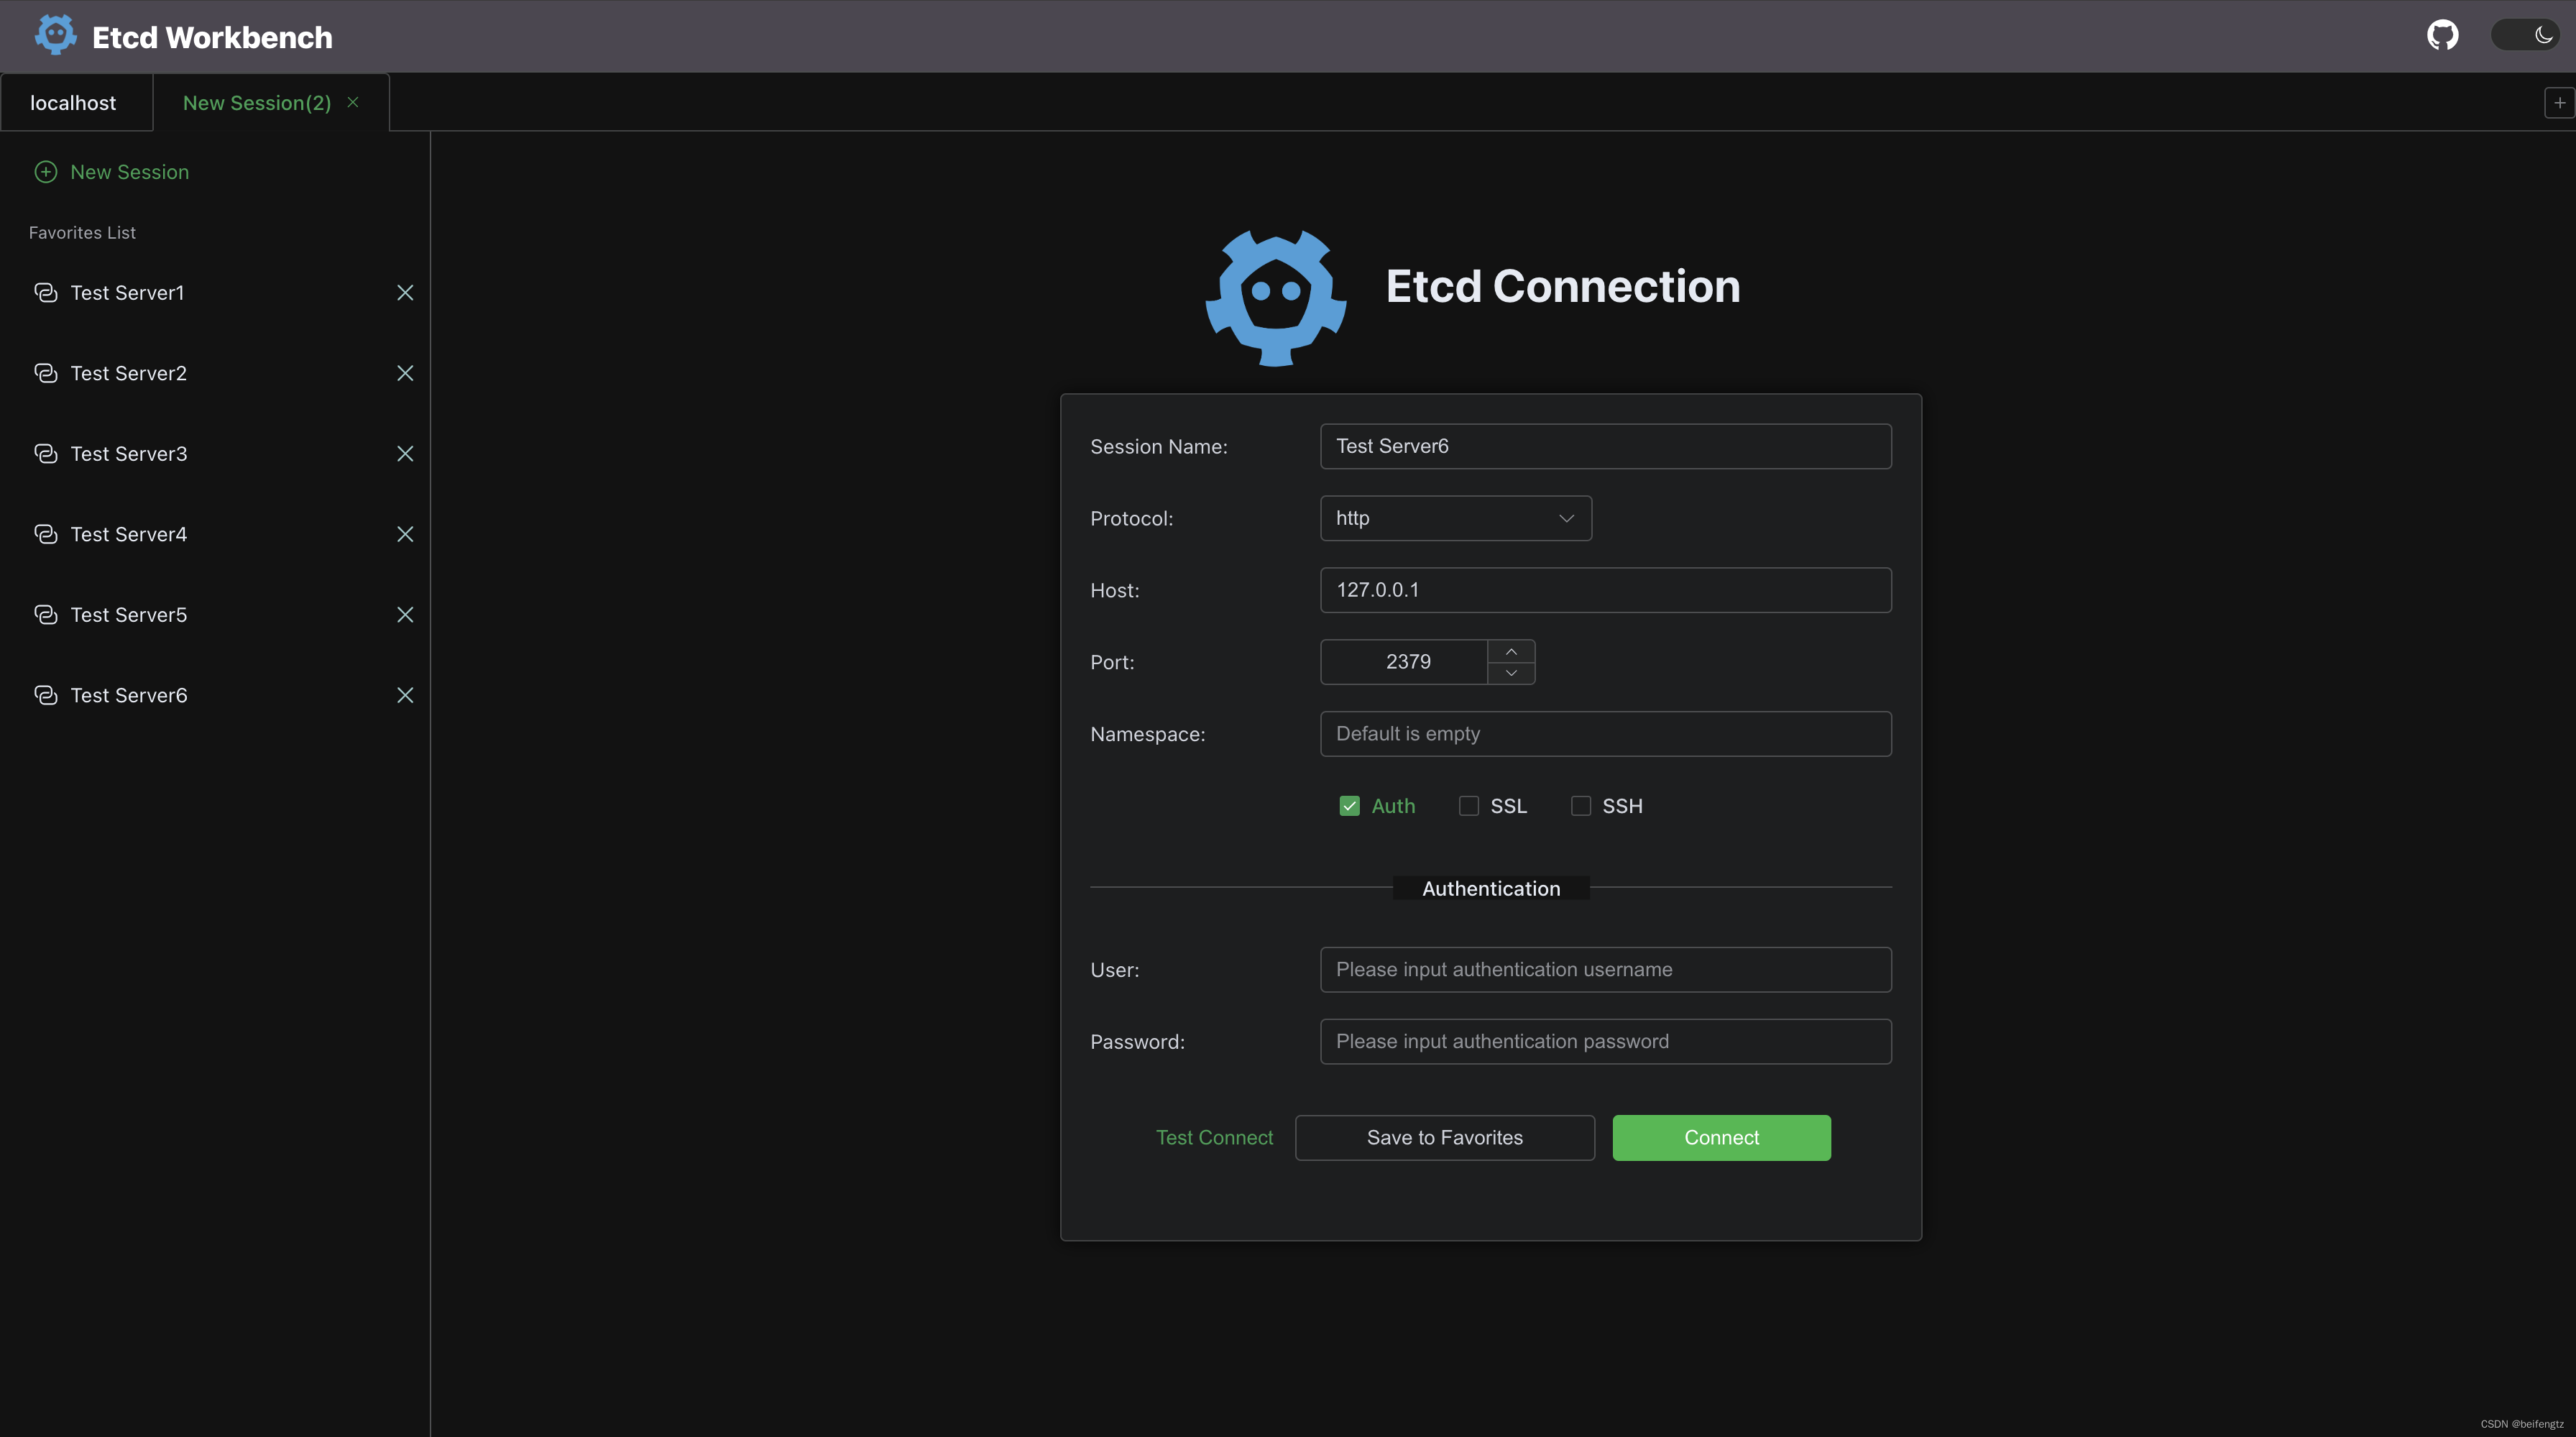Uncheck the Auth checkbox
This screenshot has width=2576, height=1437.
(1349, 806)
